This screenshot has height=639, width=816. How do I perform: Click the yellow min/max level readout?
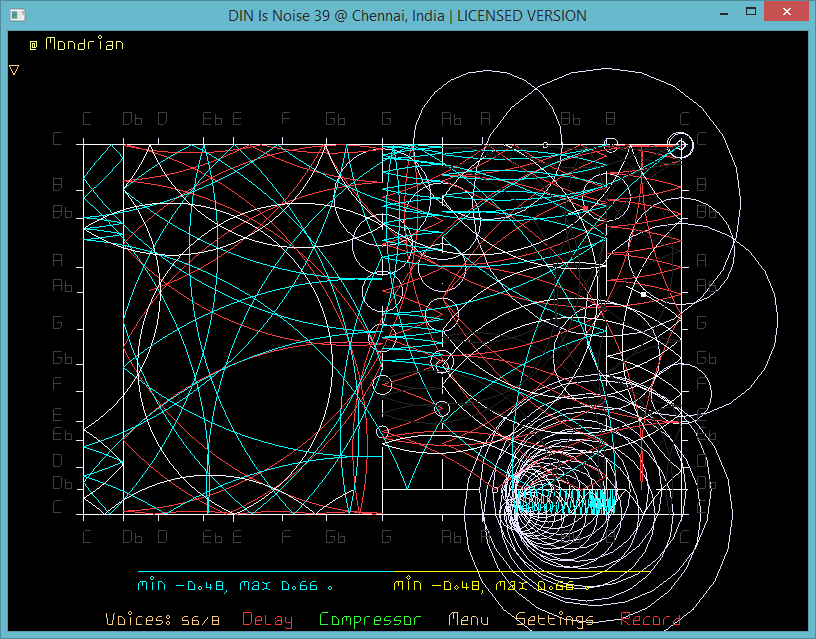(x=484, y=585)
